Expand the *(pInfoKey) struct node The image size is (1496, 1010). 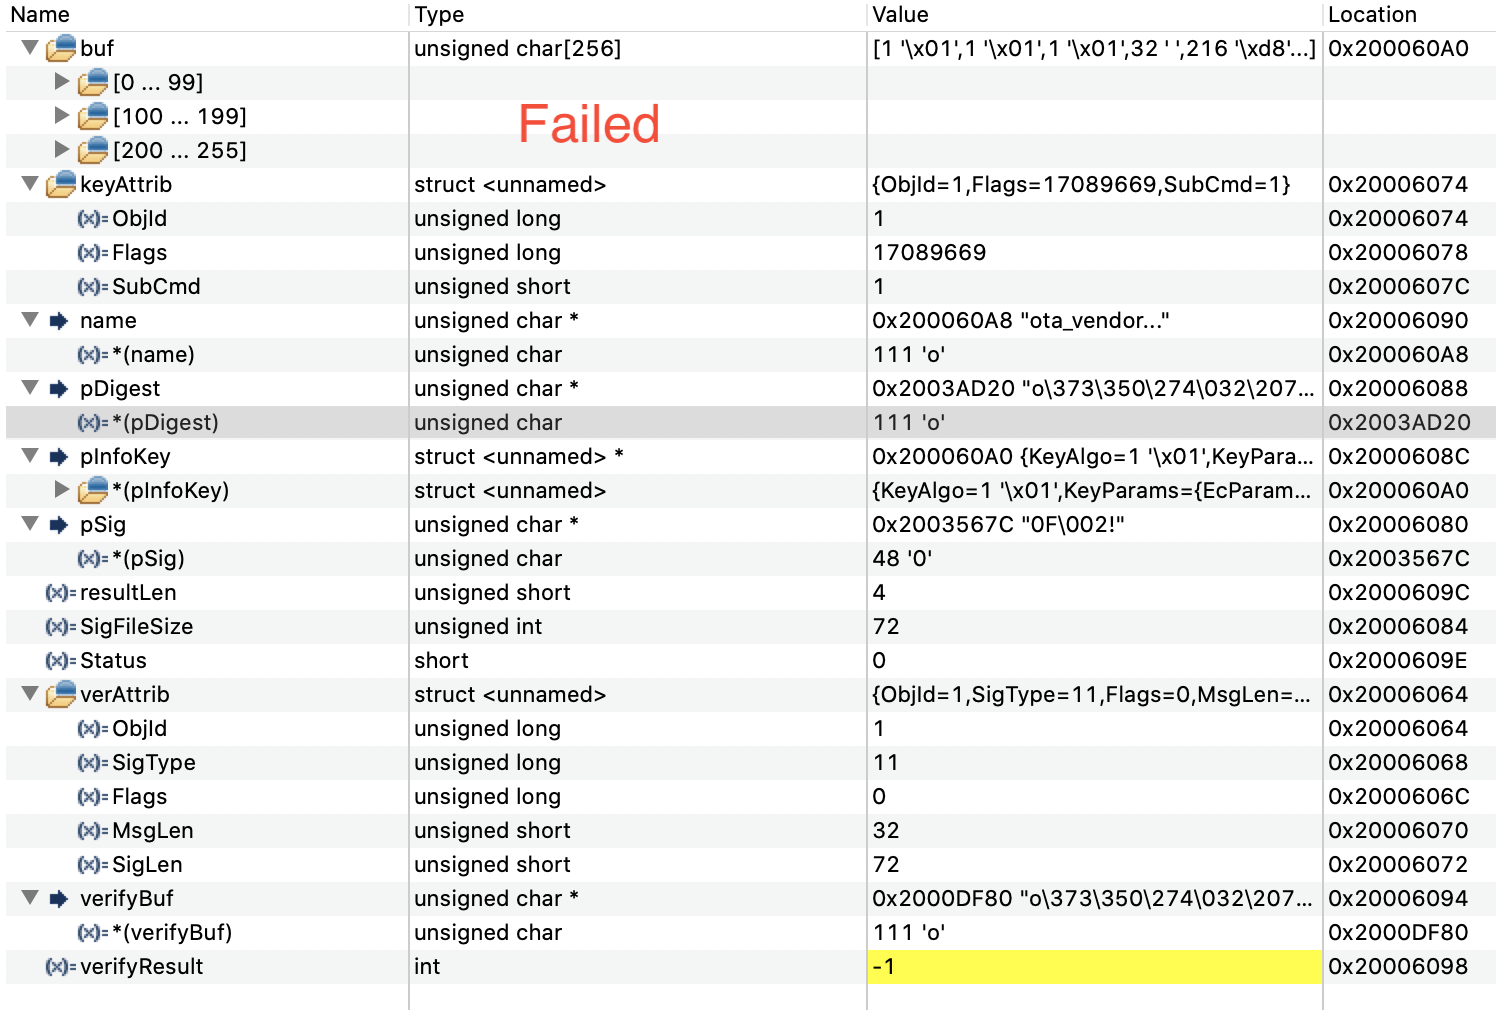click(62, 489)
